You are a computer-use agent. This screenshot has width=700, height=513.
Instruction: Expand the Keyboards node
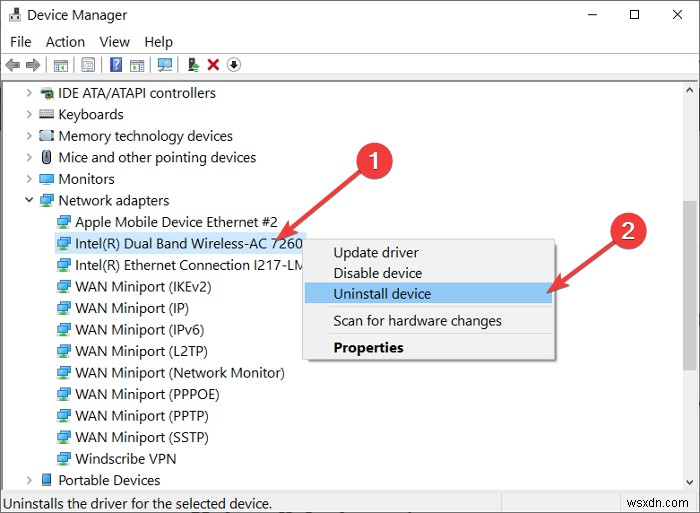click(29, 114)
